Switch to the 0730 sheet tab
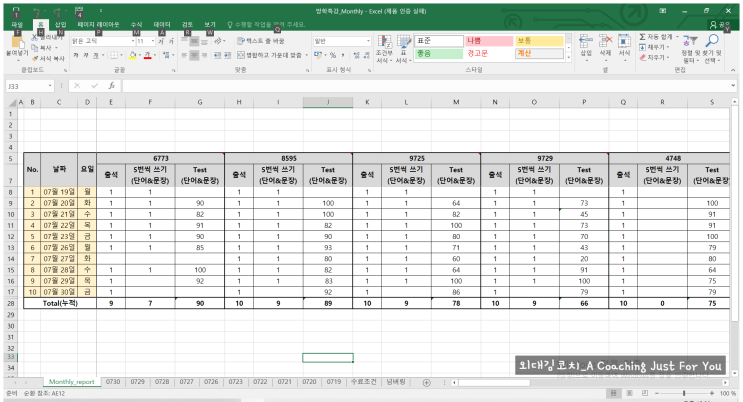 pyautogui.click(x=113, y=382)
